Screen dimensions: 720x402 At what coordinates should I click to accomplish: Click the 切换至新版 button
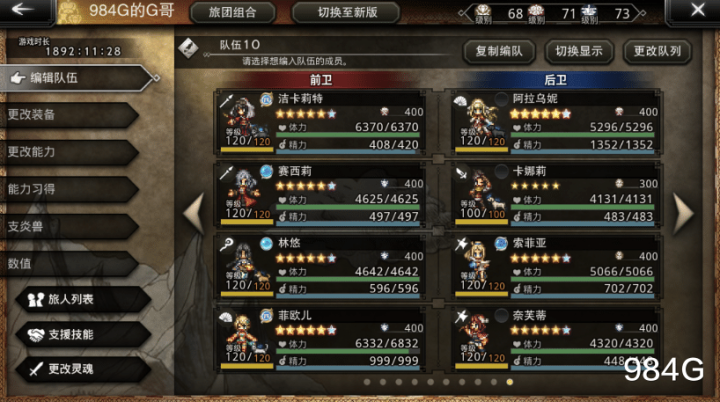coord(347,12)
